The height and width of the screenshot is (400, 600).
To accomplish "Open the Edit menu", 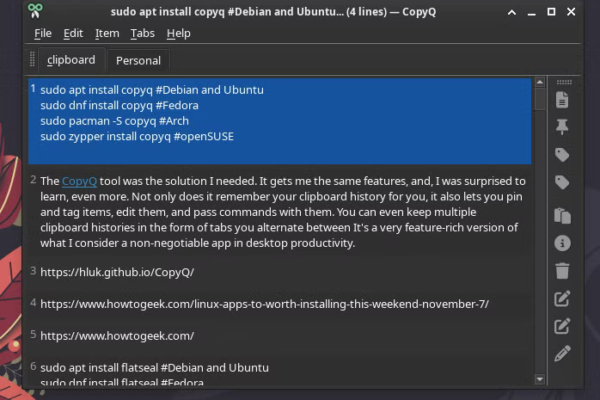I will coord(73,33).
